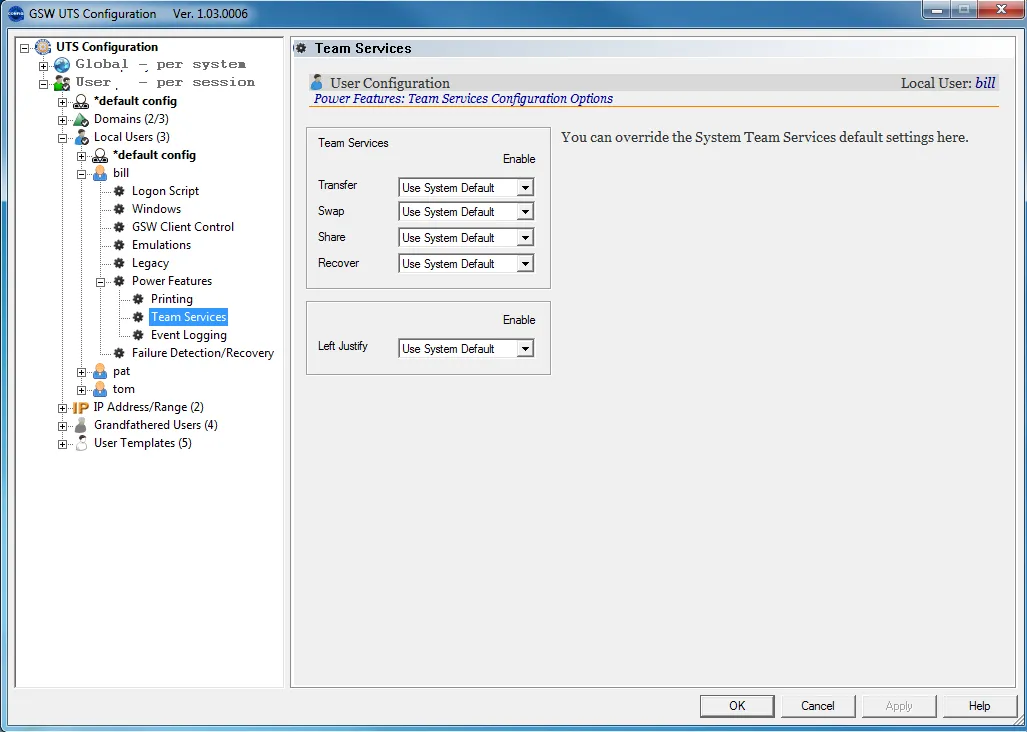
Task: Click the Team Services gear icon in tree
Action: coord(138,318)
